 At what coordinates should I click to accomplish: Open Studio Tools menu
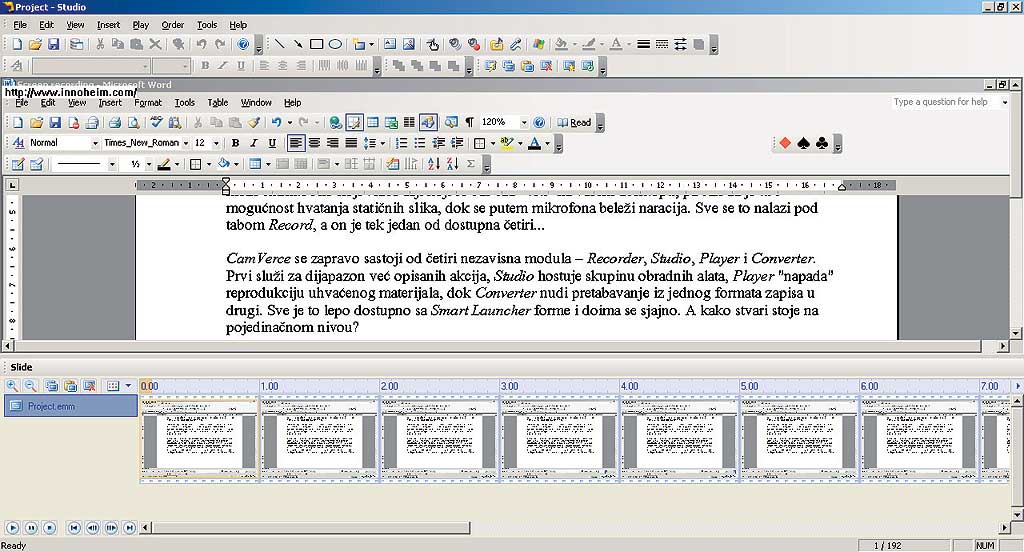pyautogui.click(x=207, y=25)
